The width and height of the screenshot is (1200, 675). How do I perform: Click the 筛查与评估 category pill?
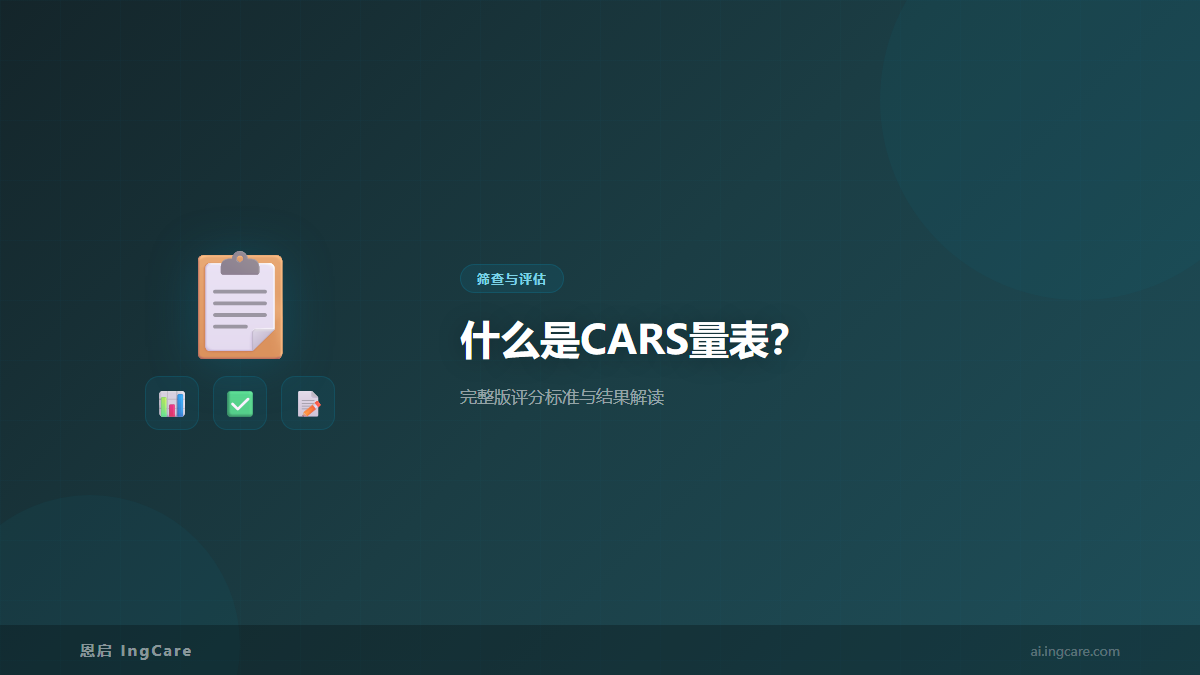(x=512, y=279)
